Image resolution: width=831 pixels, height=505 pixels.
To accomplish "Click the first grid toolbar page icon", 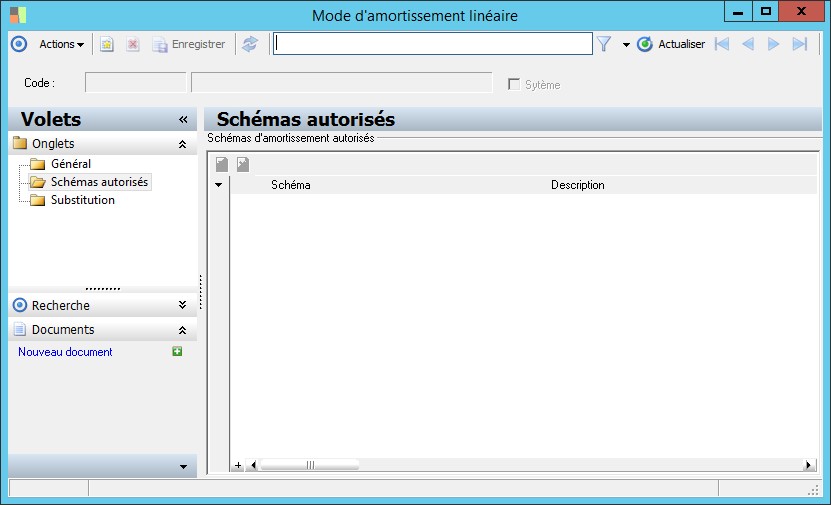I will tap(222, 164).
